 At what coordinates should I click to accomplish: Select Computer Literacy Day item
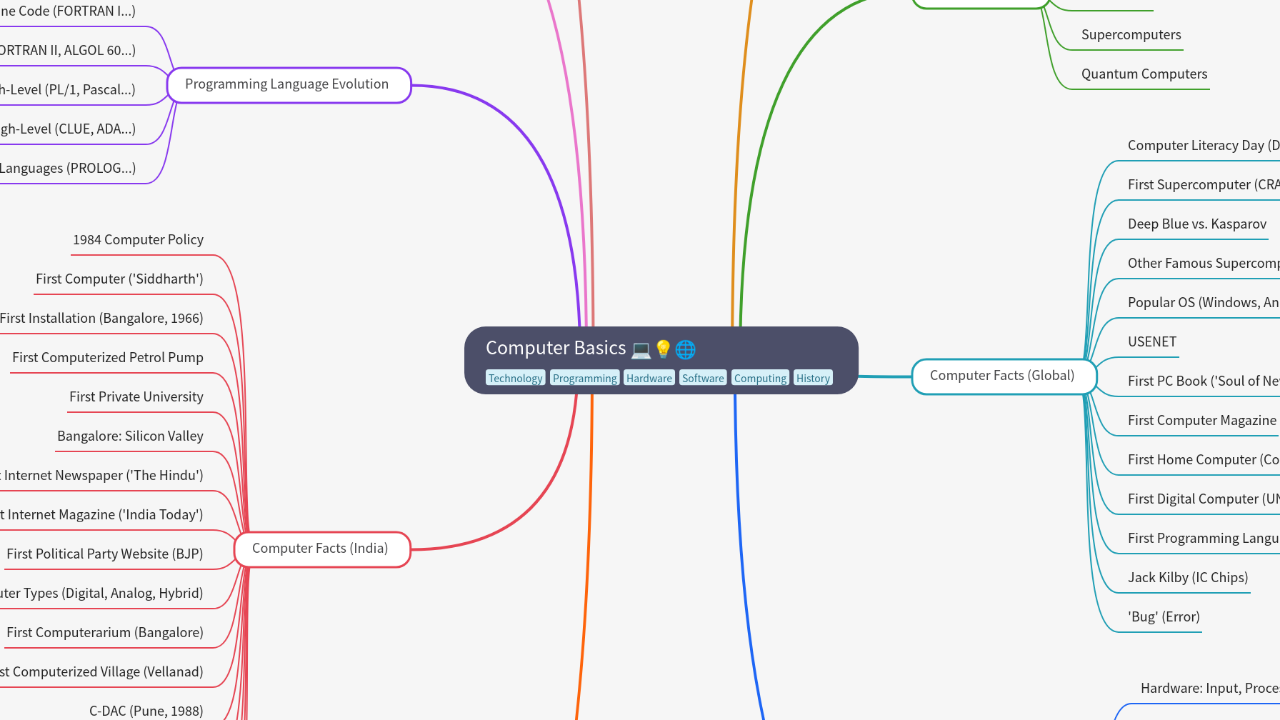click(1203, 146)
